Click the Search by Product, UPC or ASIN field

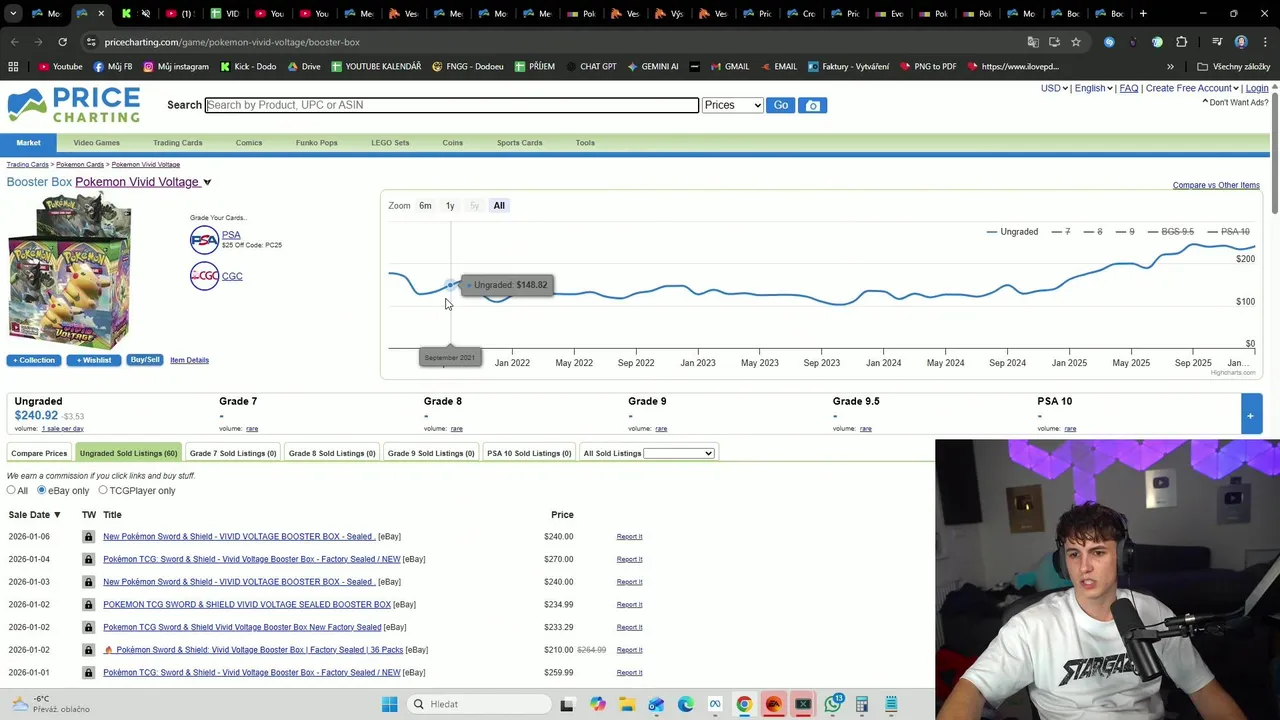[x=452, y=105]
